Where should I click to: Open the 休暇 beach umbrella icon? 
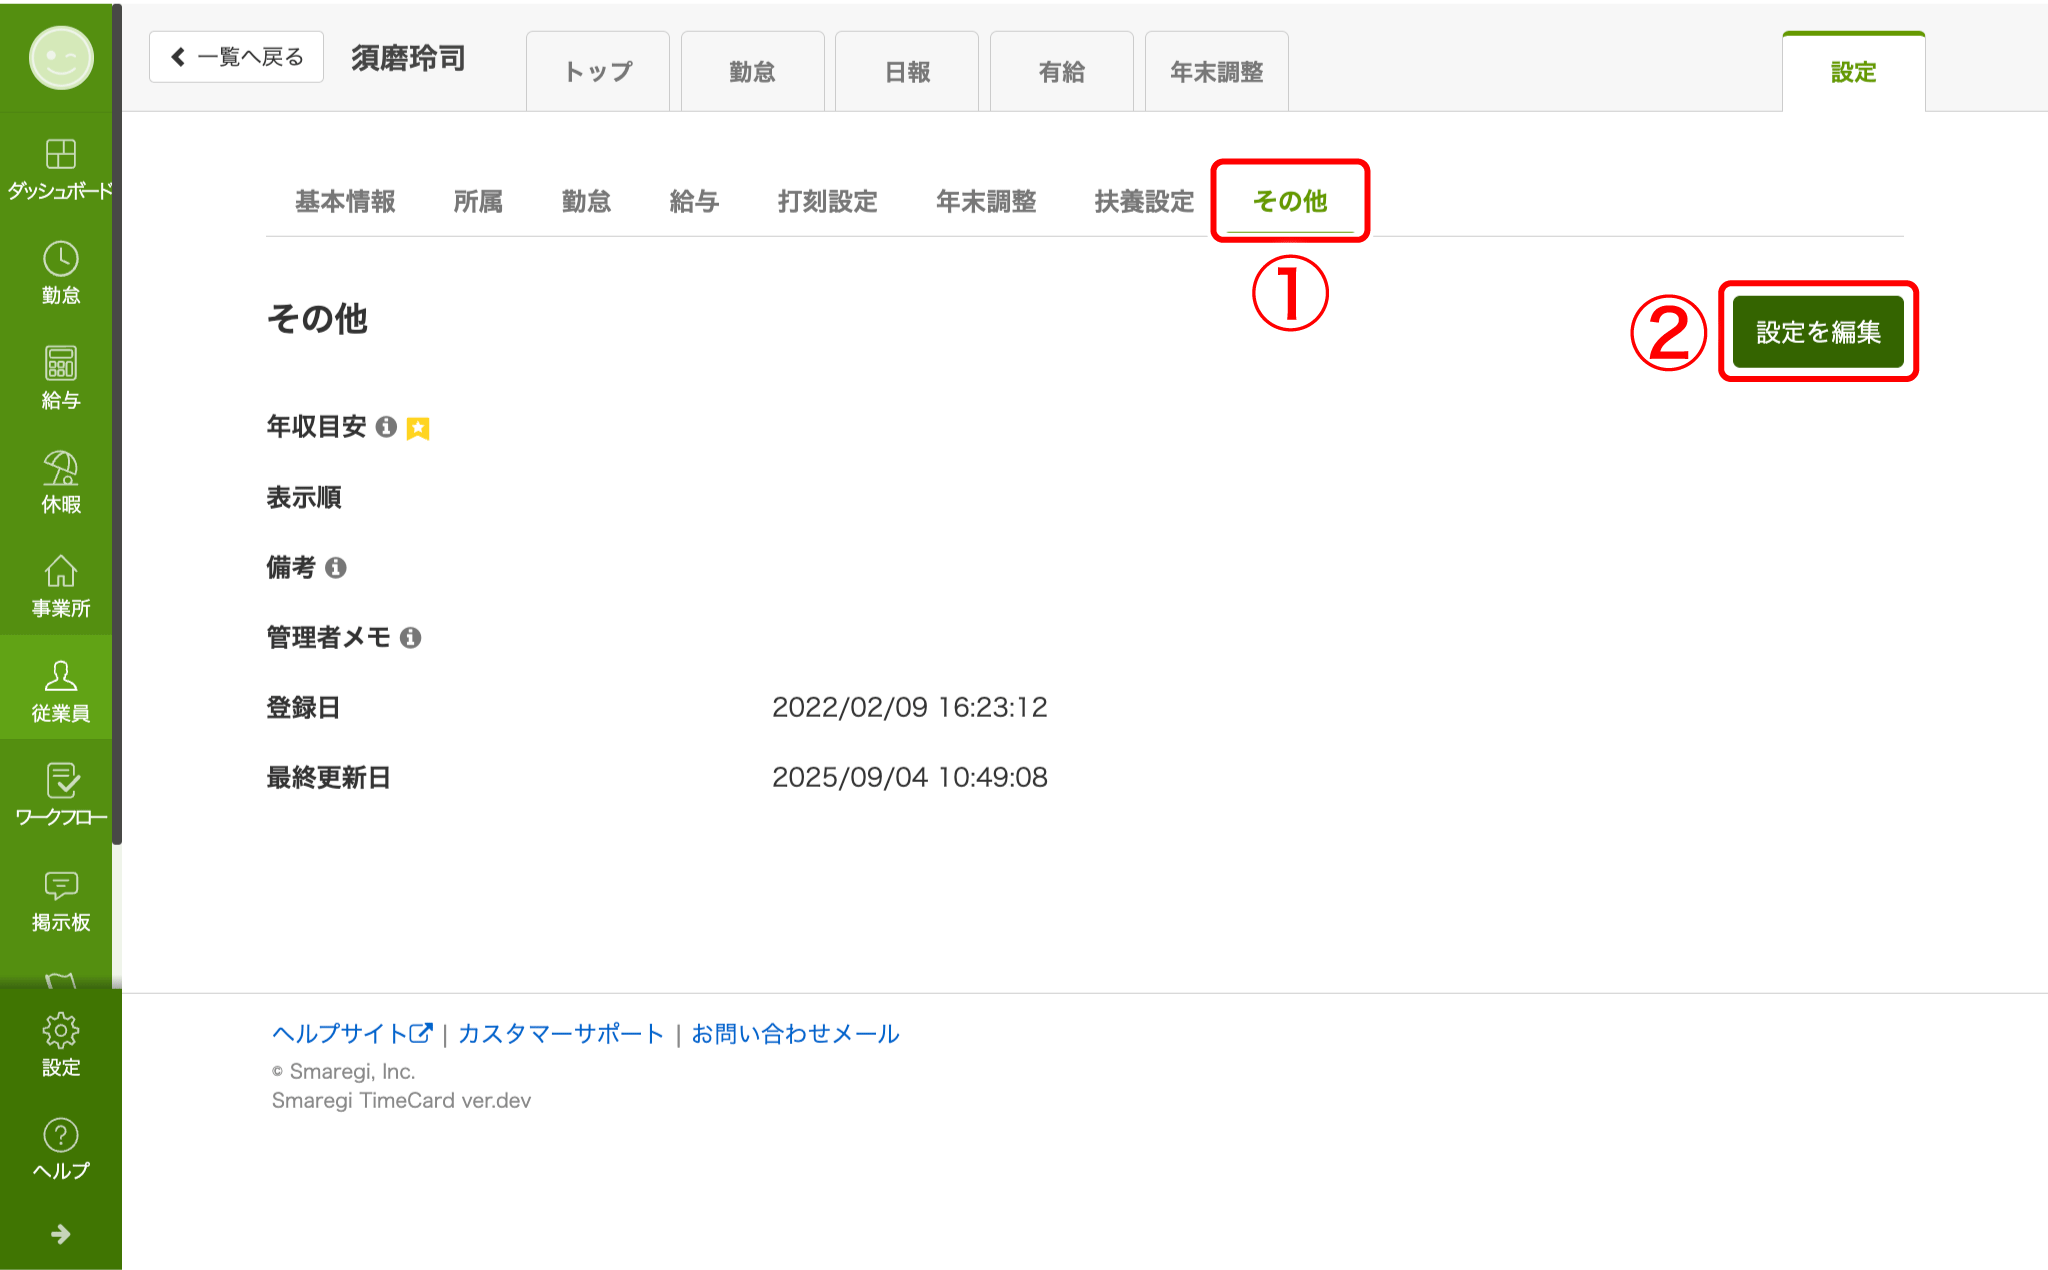[x=60, y=468]
